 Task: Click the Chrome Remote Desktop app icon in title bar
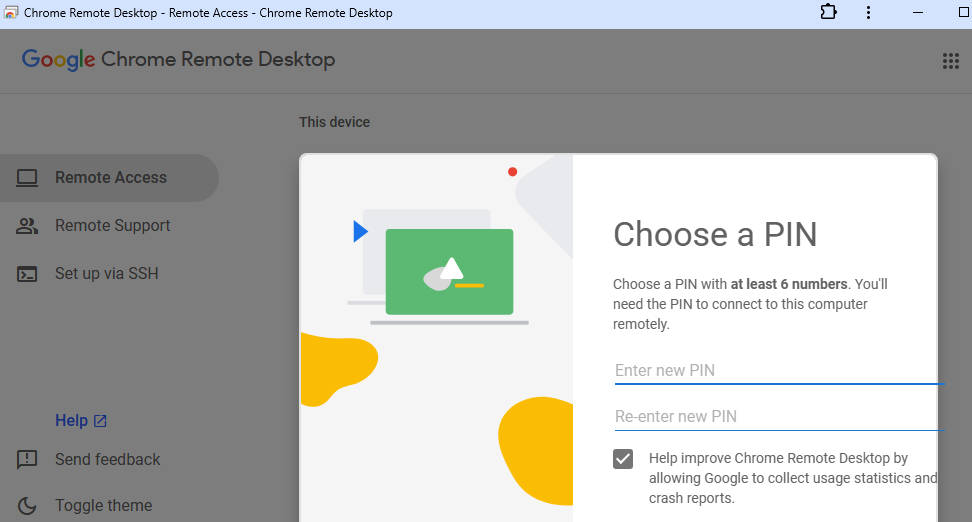11,12
